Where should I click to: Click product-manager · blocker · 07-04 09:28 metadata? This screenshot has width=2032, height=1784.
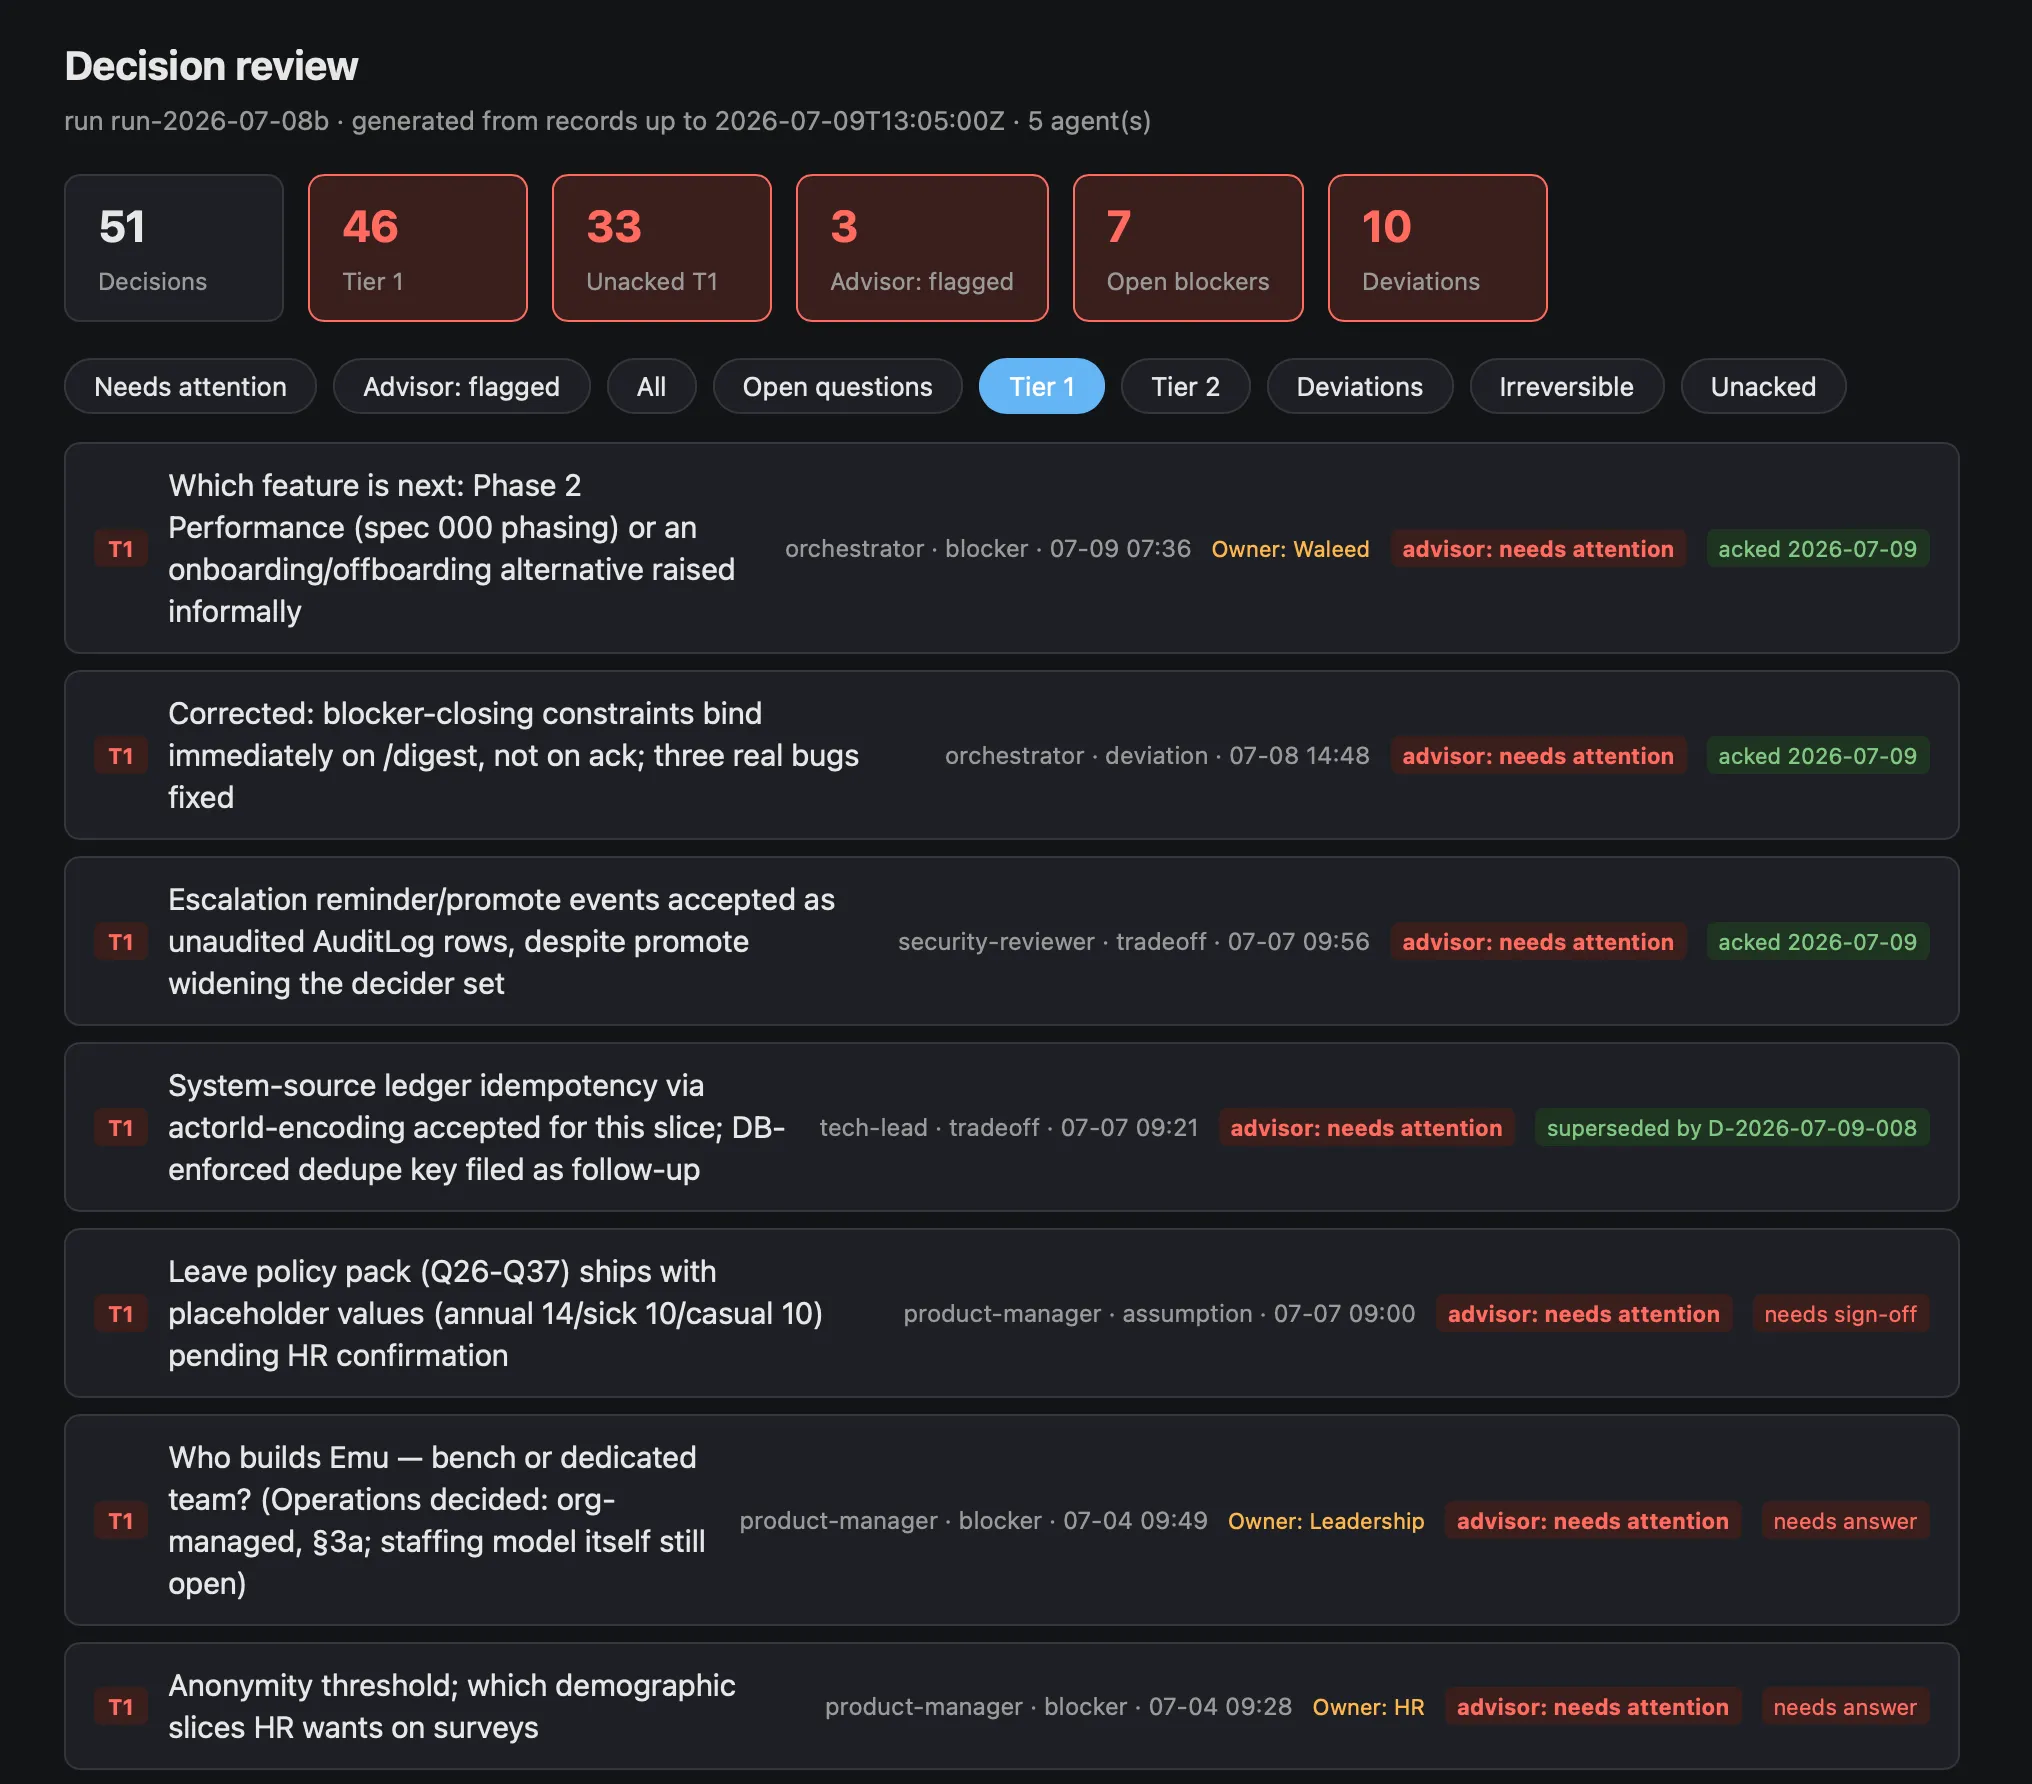[1058, 1707]
